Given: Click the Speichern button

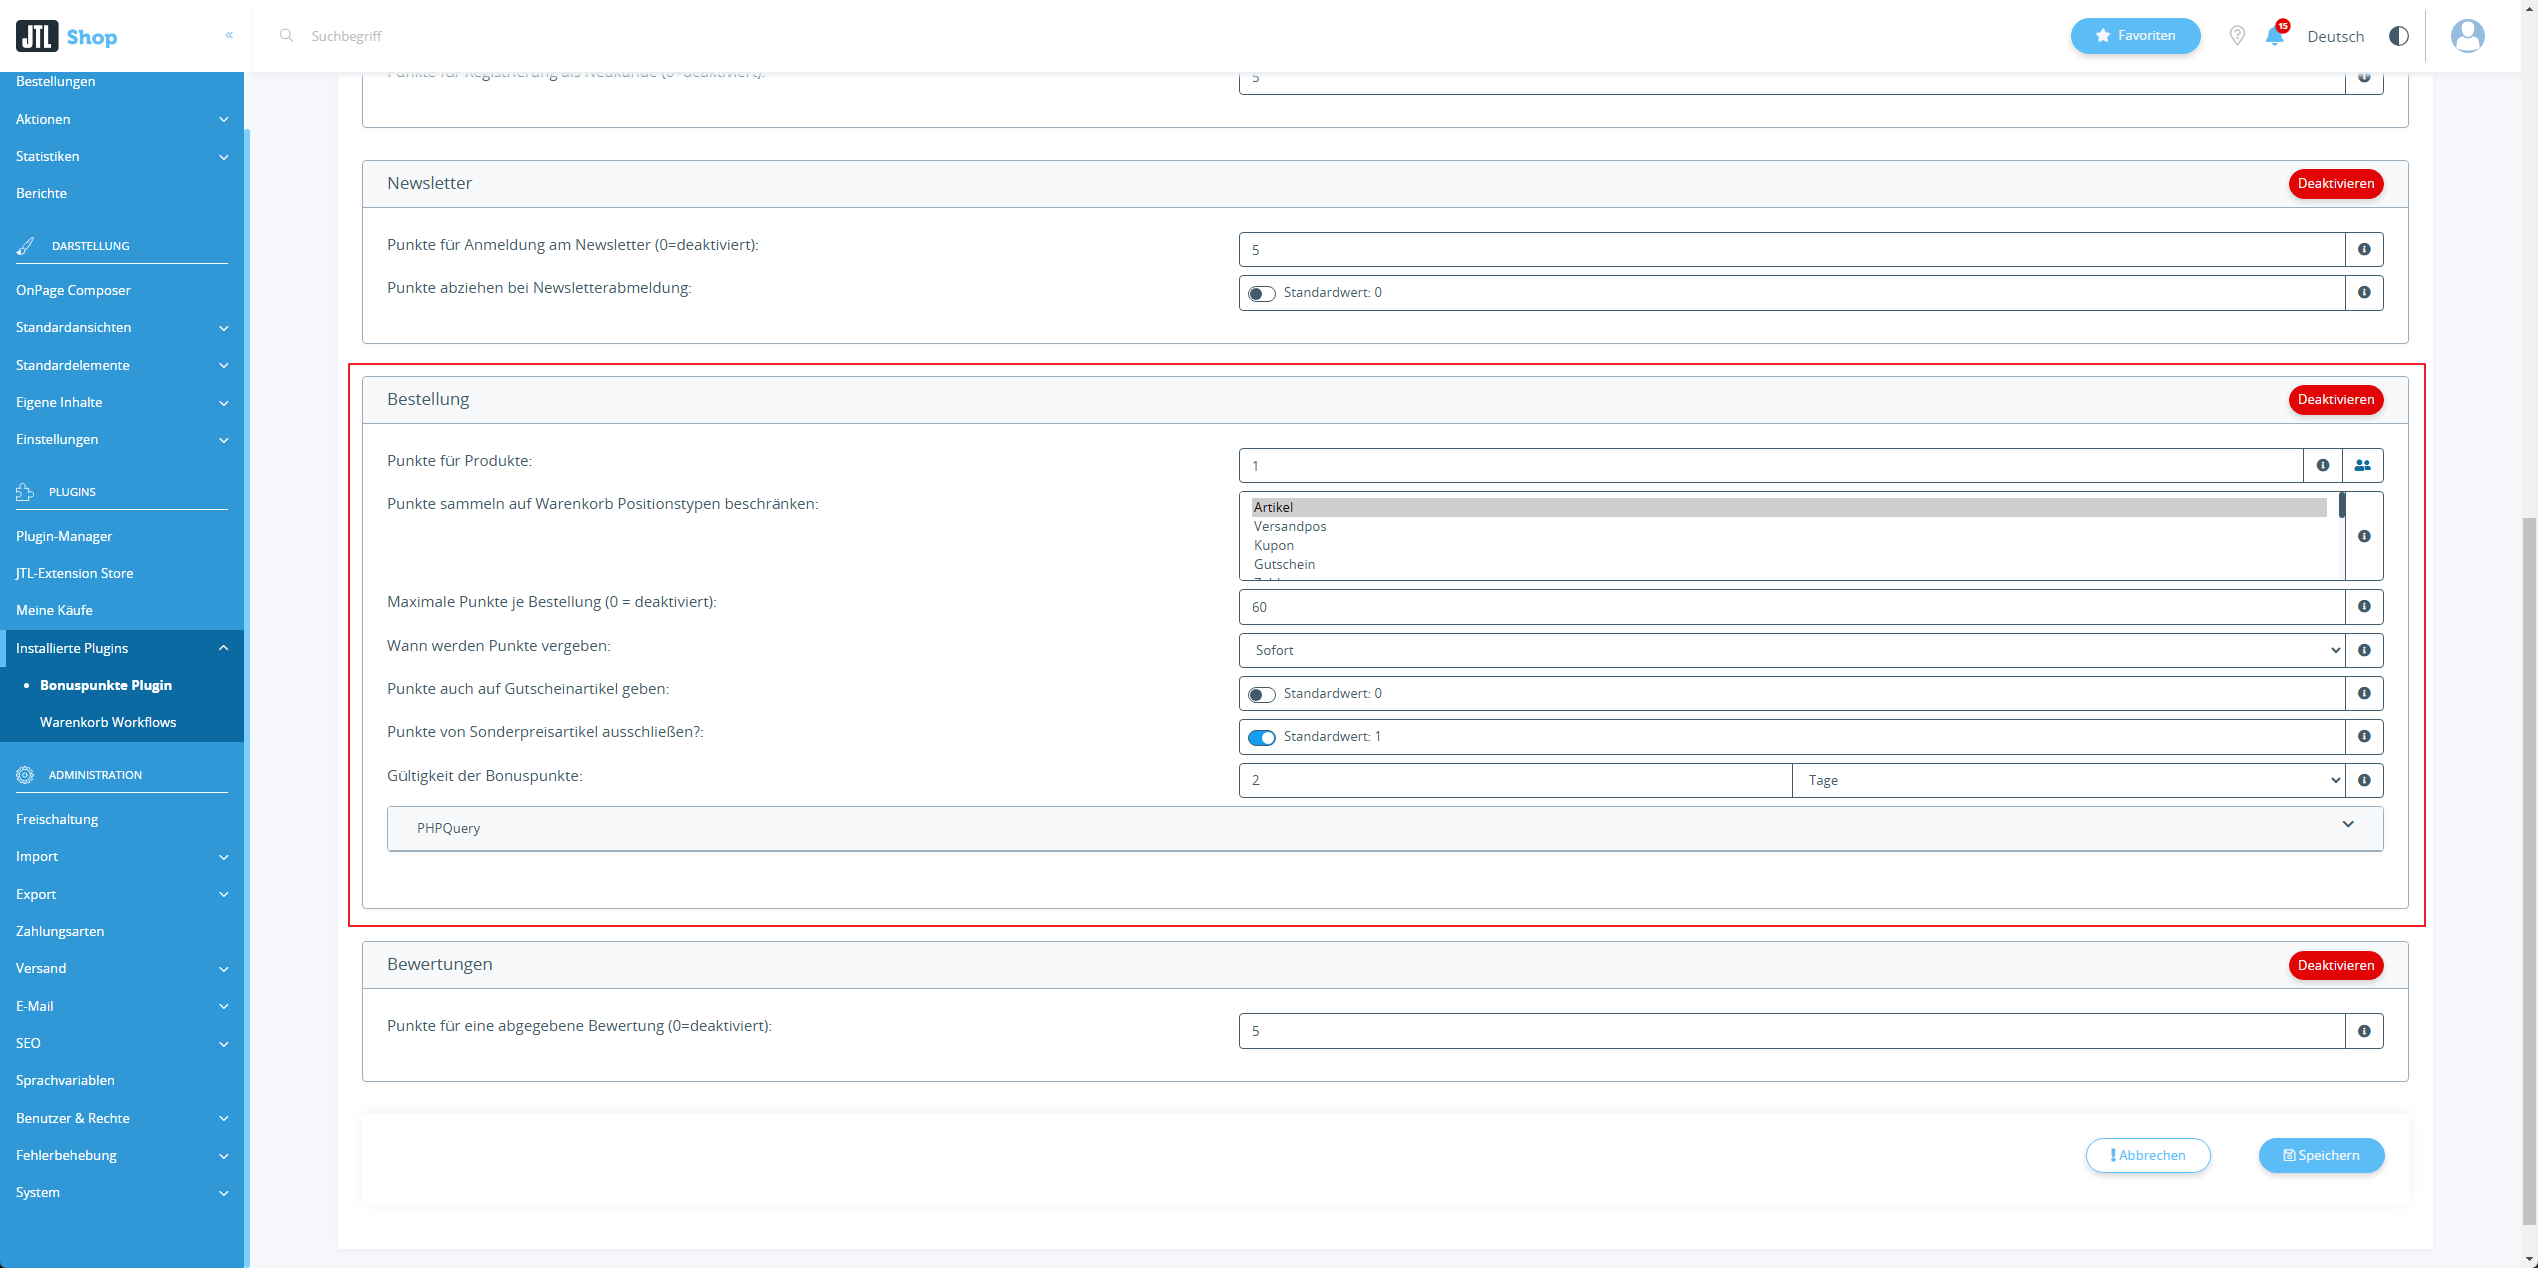Looking at the screenshot, I should click(x=2321, y=1155).
